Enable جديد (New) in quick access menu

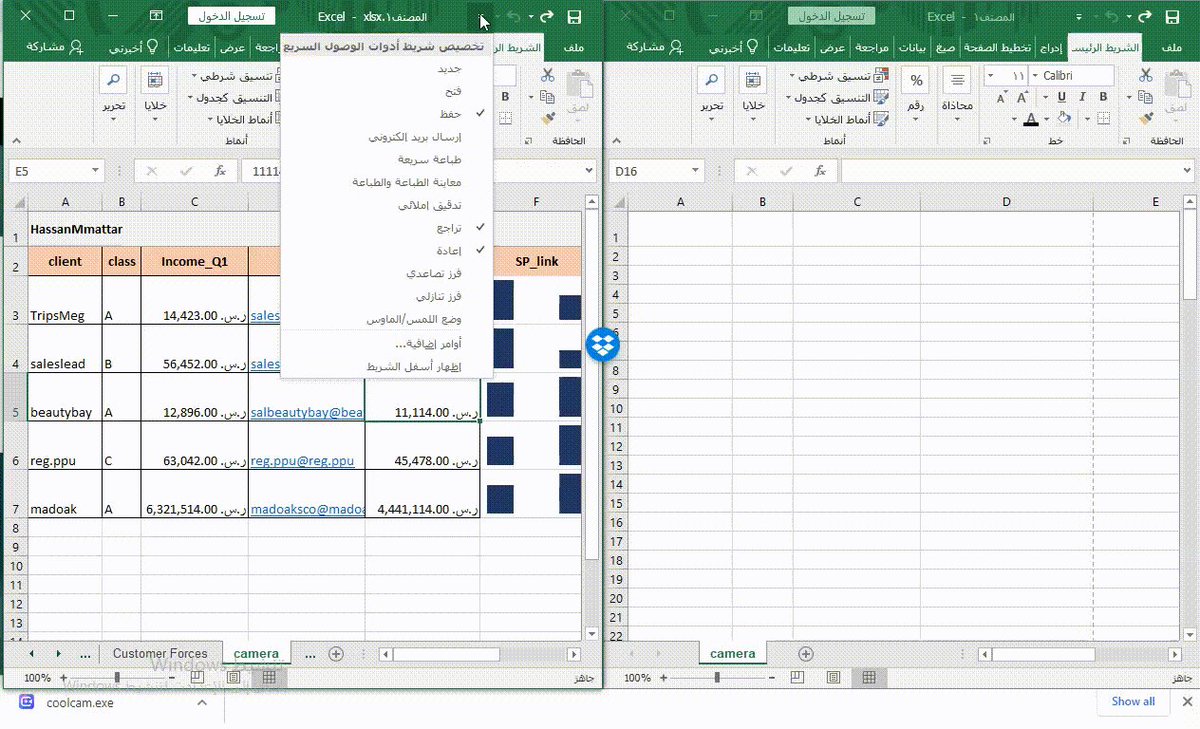coord(386,69)
